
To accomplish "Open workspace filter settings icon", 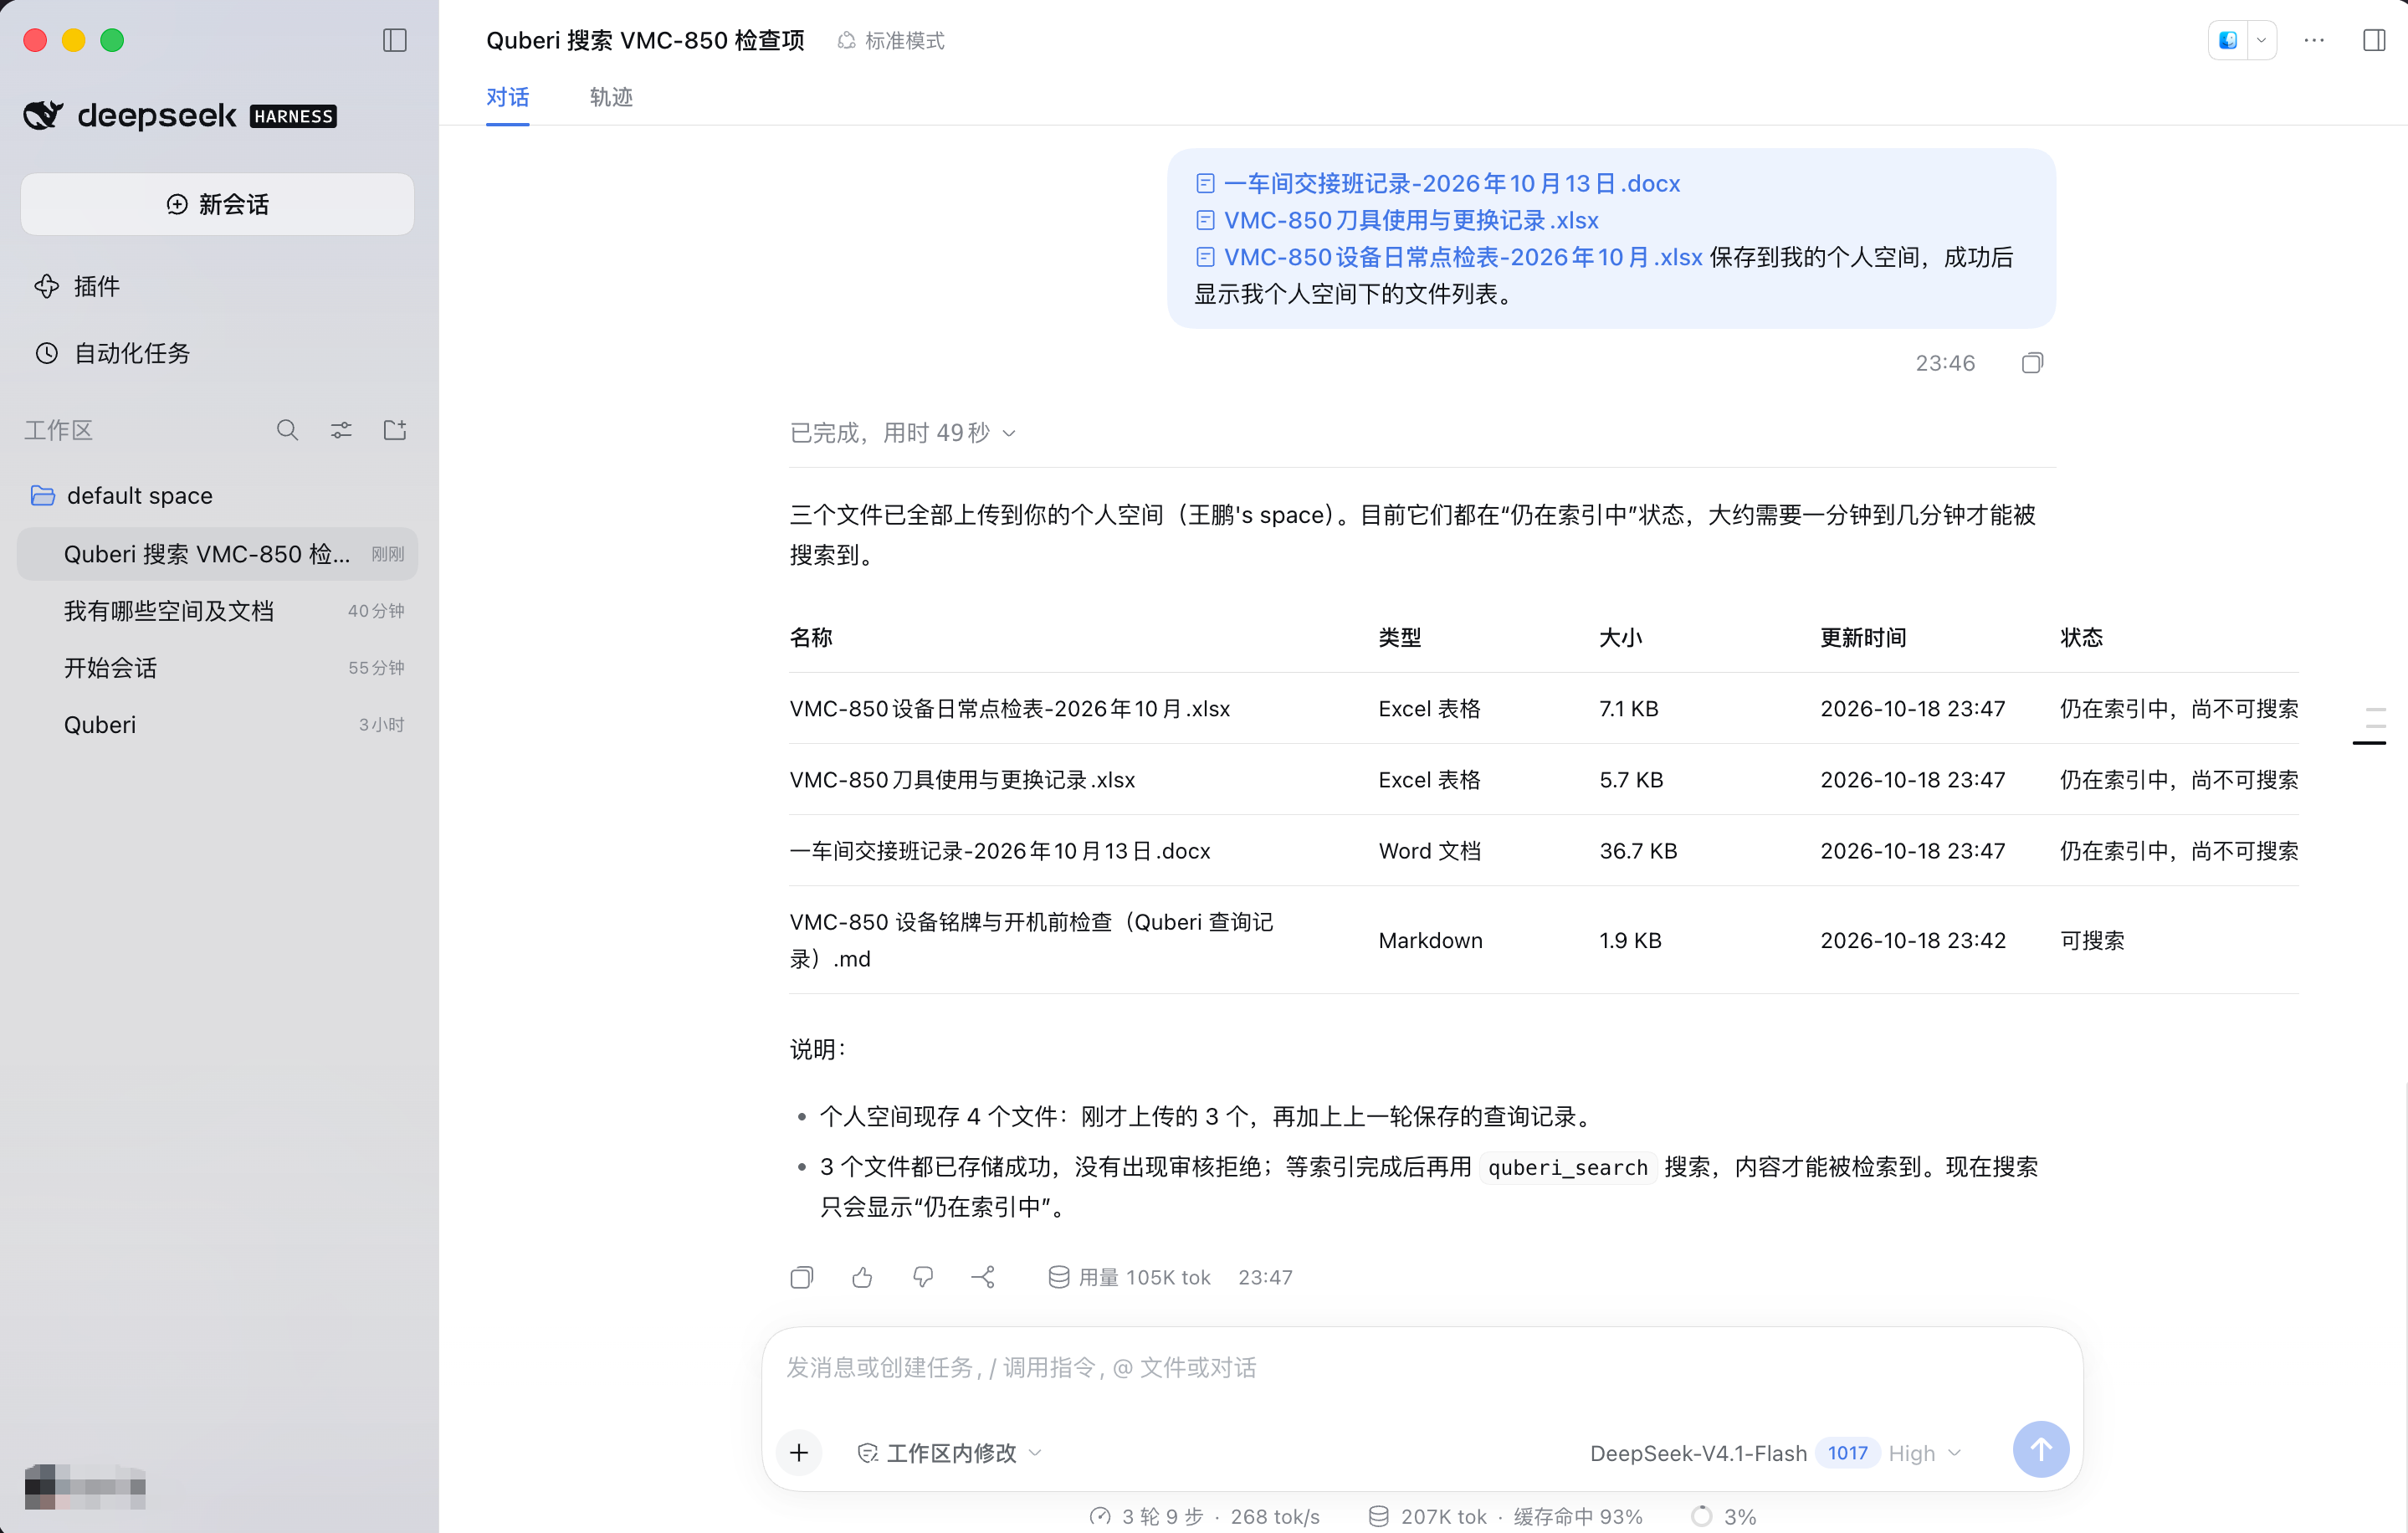I will tap(341, 430).
